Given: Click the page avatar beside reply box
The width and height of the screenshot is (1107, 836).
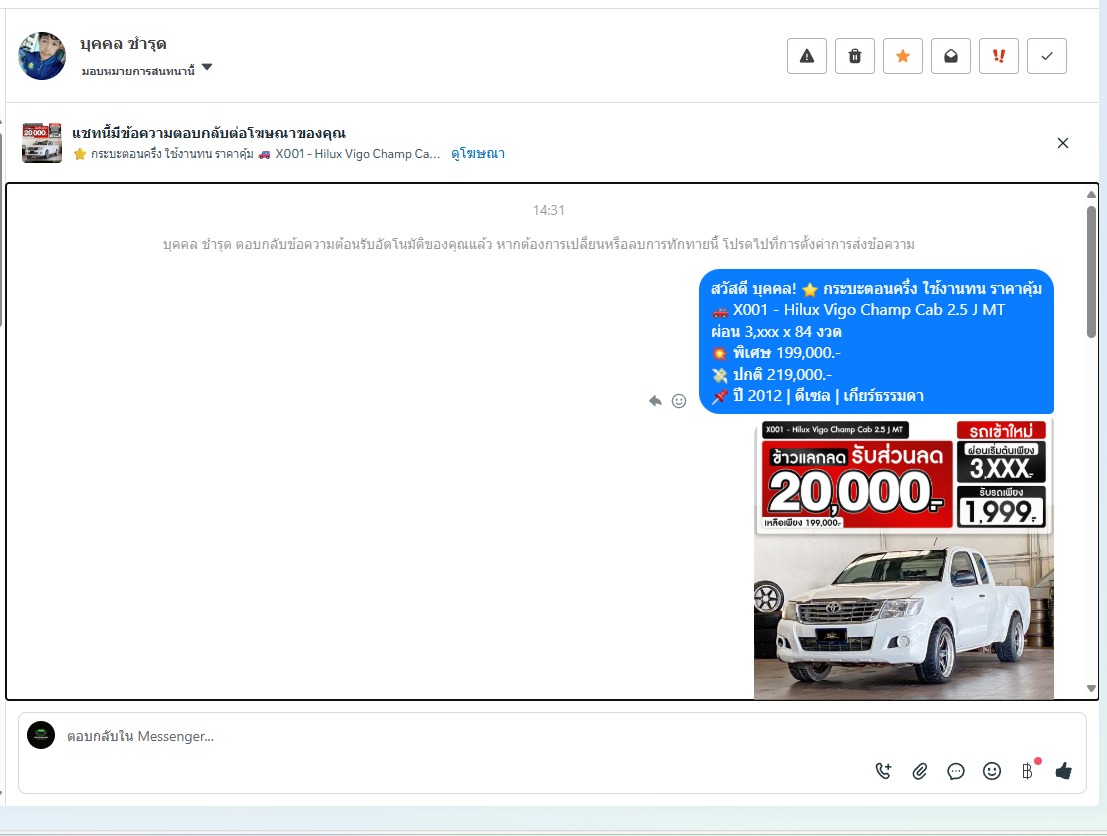Looking at the screenshot, I should (41, 735).
